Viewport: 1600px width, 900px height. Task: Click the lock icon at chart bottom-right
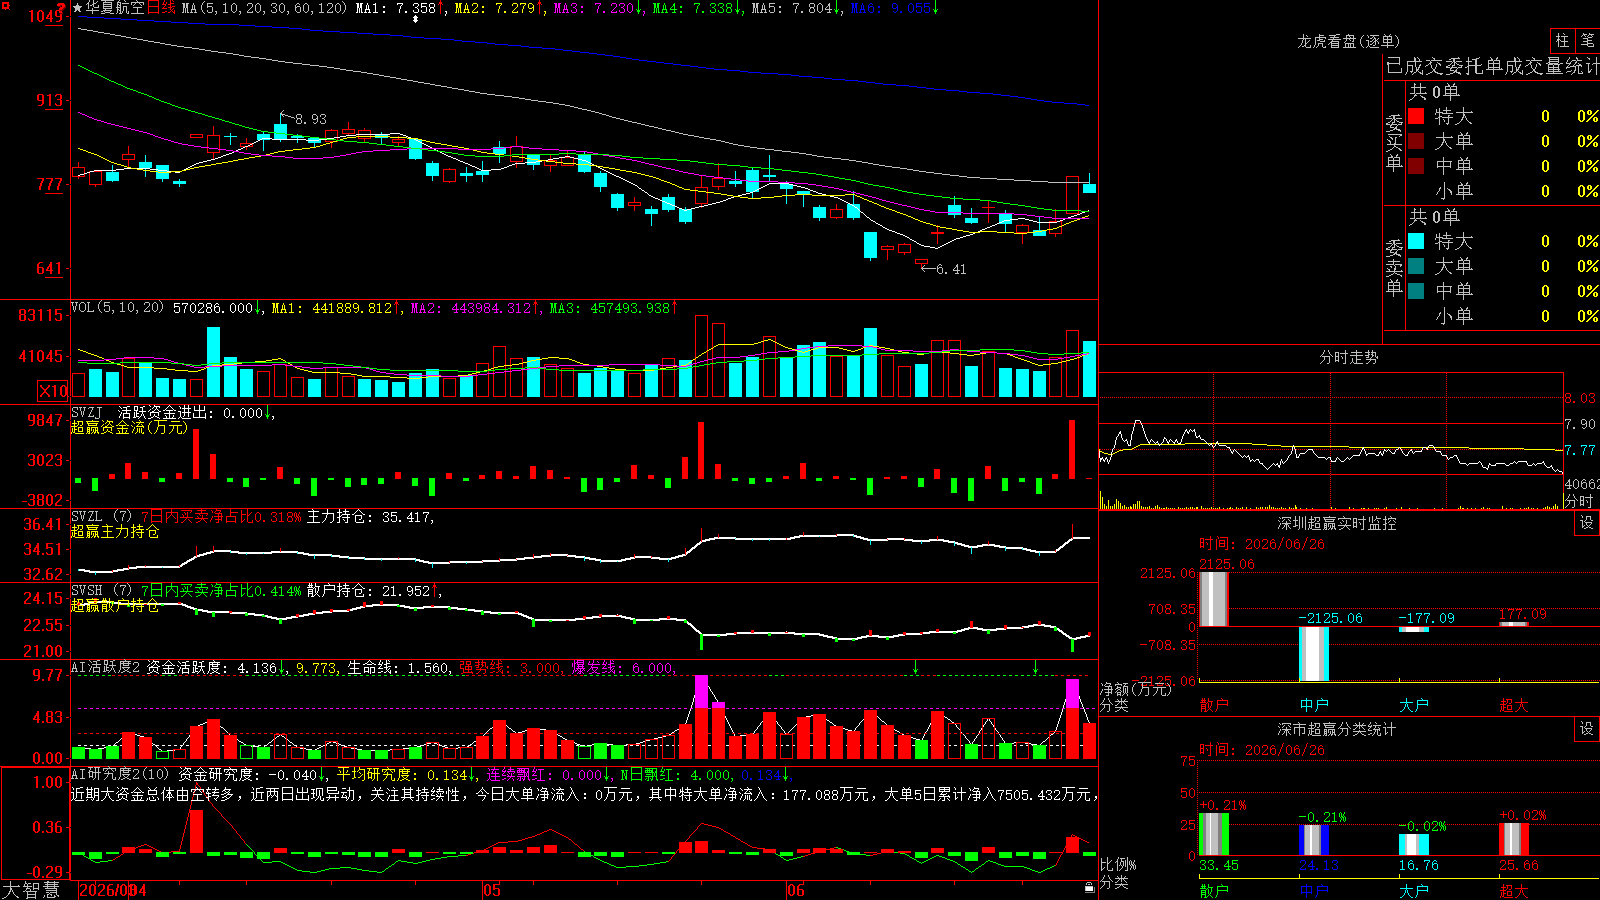1089,887
